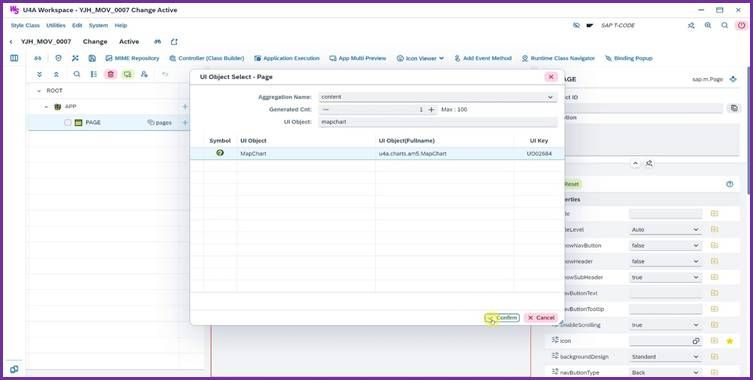Screen dimensions: 753x380
Task: Go back using the arrow beside YJH_MOV_0007
Action: pyautogui.click(x=11, y=42)
